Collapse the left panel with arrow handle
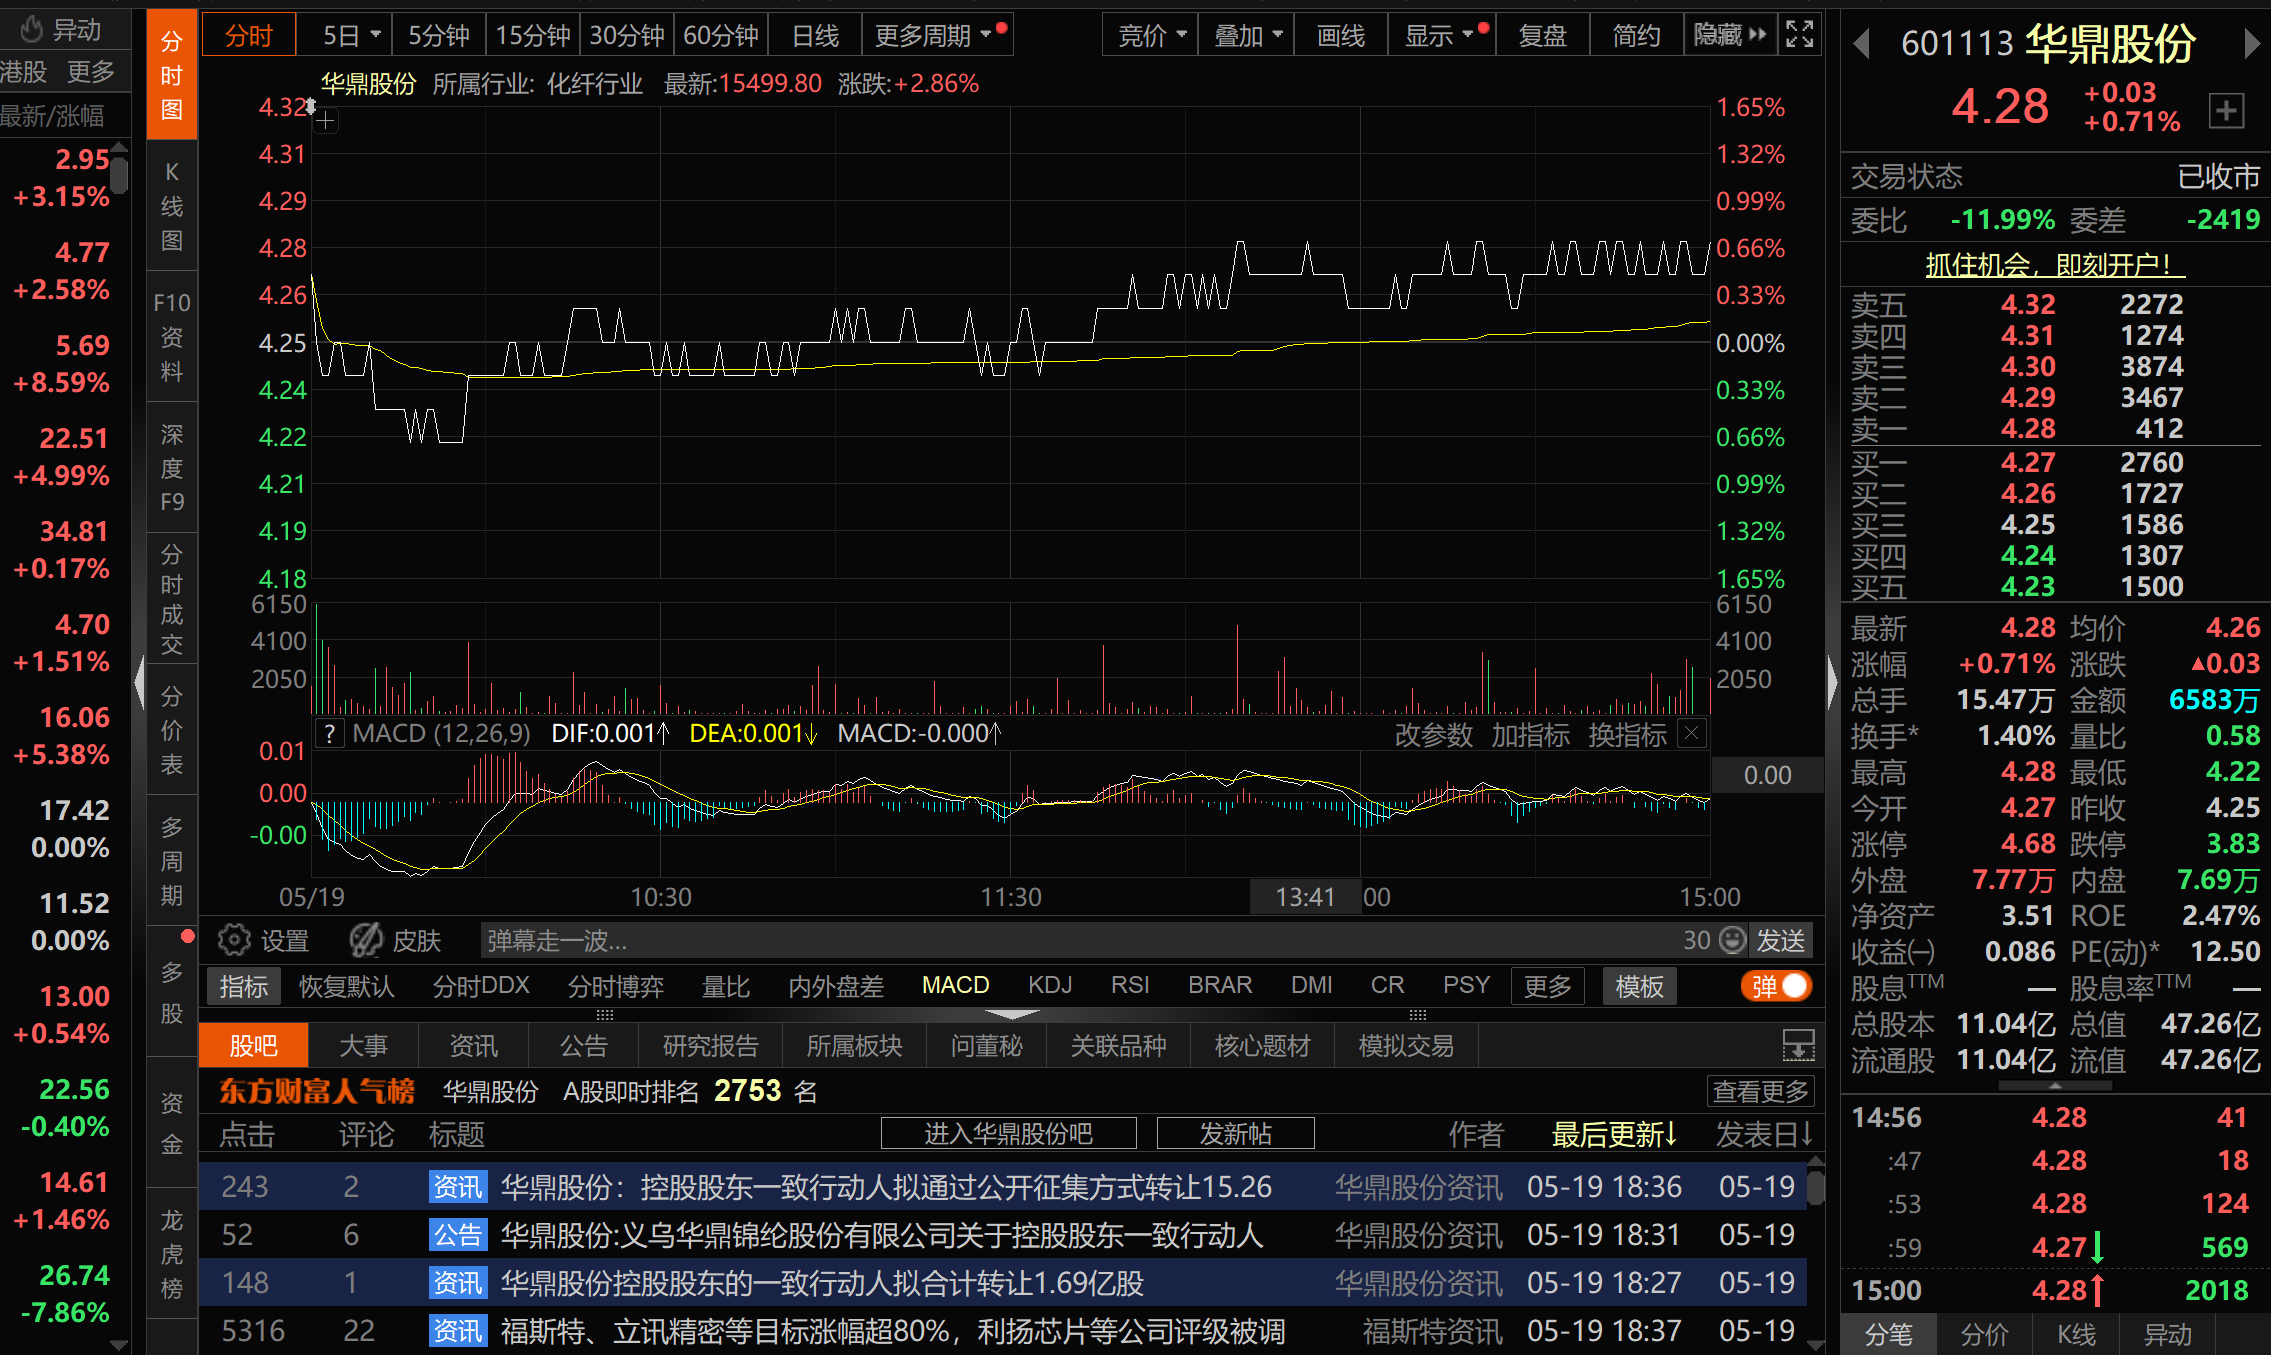 (x=139, y=682)
